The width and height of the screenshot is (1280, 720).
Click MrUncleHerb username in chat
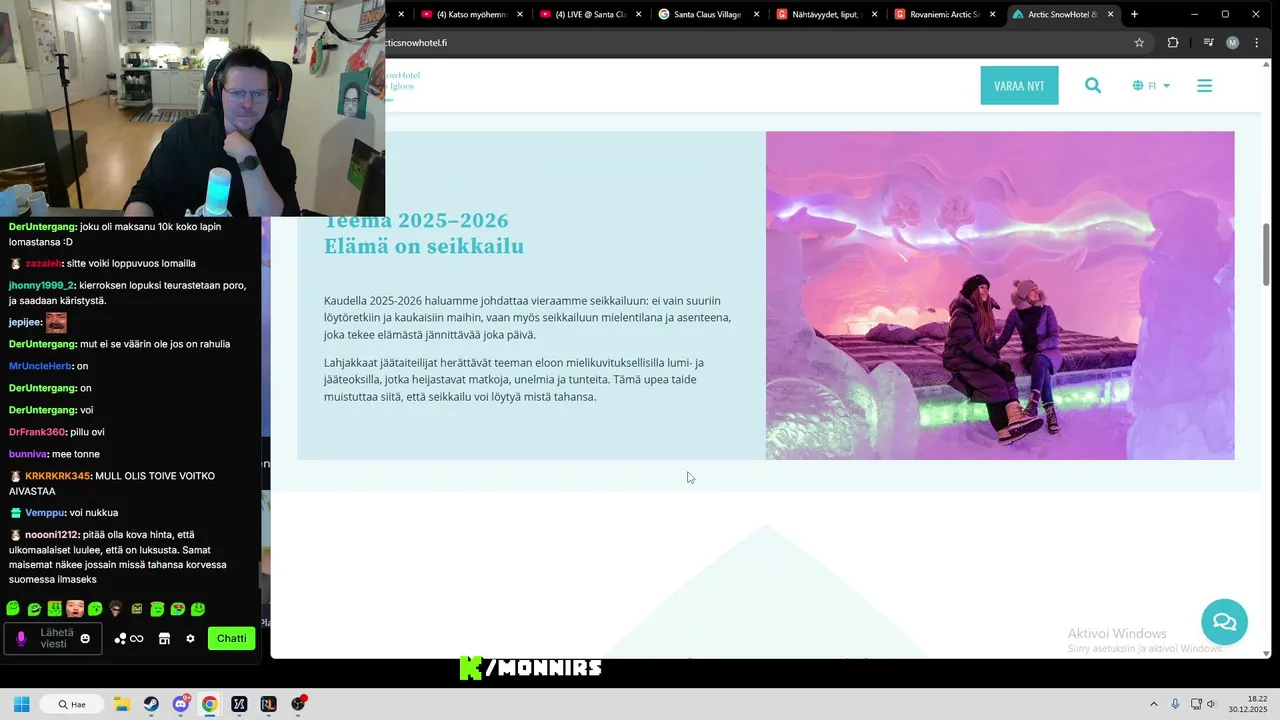(40, 366)
